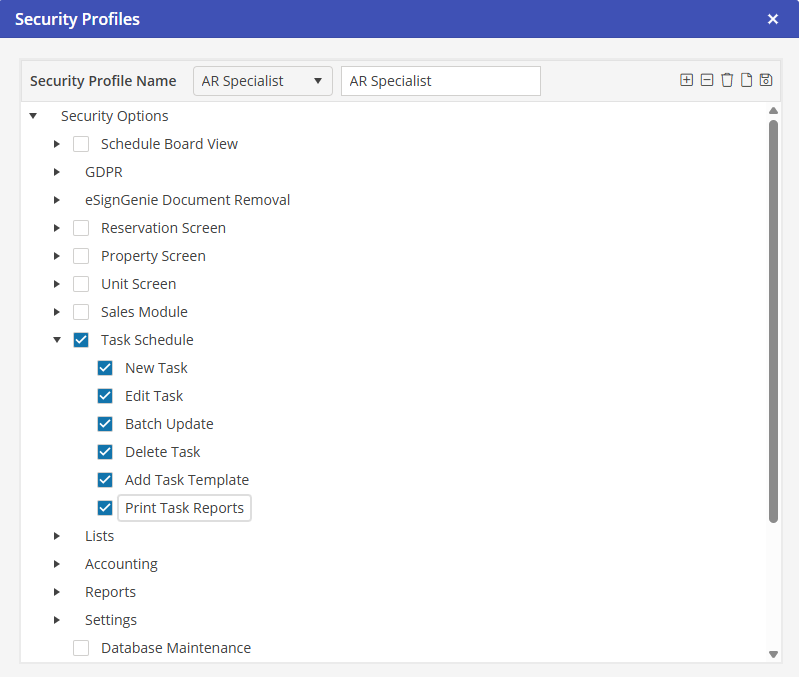
Task: Check the Database Maintenance checkbox
Action: click(81, 648)
